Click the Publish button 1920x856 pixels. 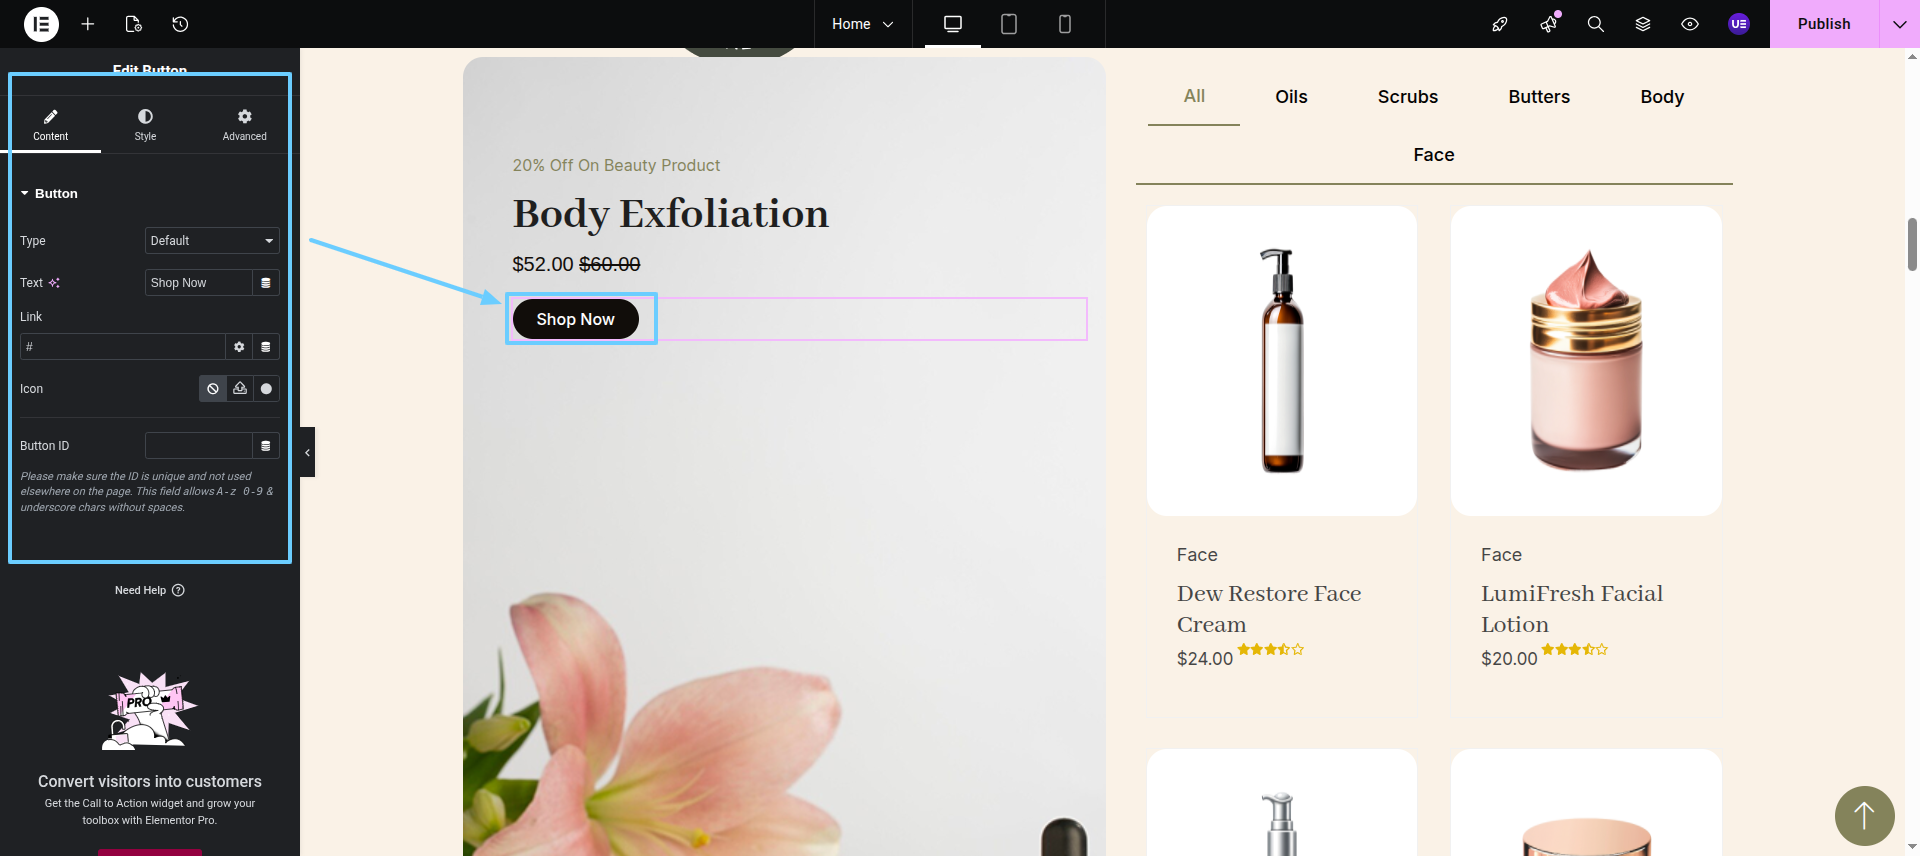pyautogui.click(x=1824, y=24)
